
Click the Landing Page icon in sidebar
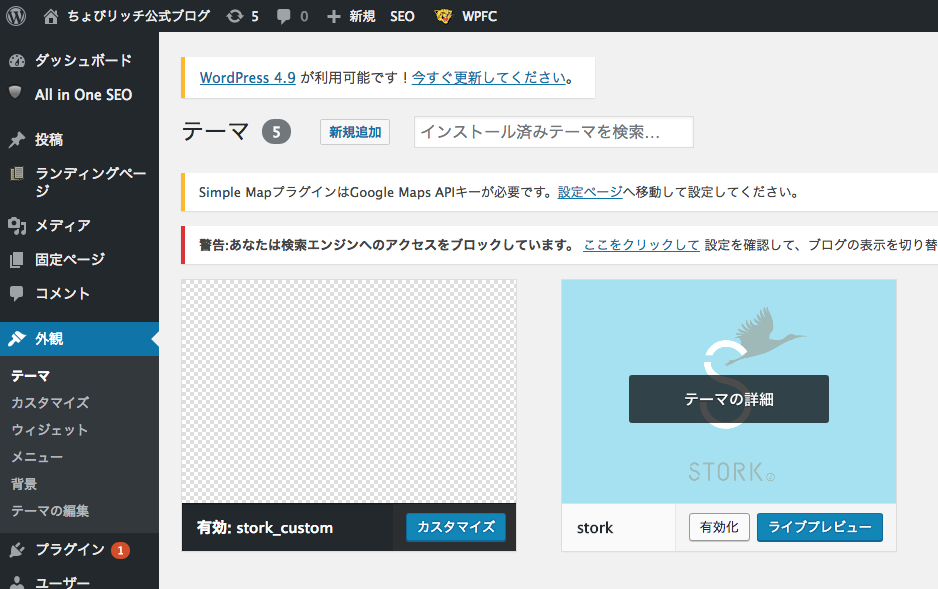17,173
